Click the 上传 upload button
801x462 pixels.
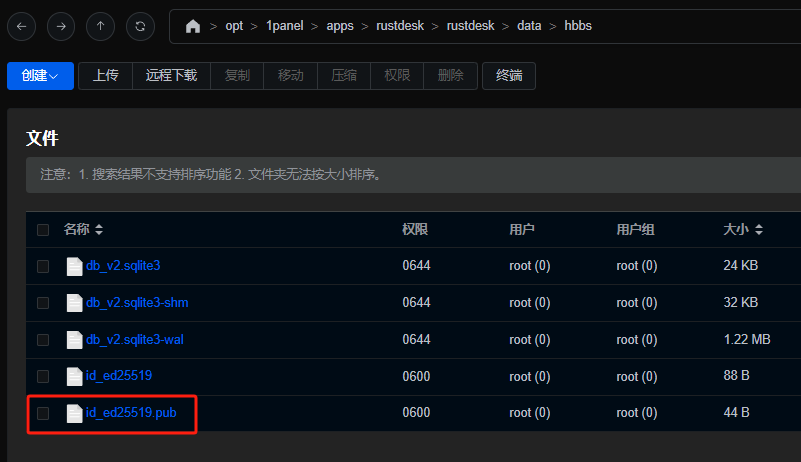tap(106, 76)
